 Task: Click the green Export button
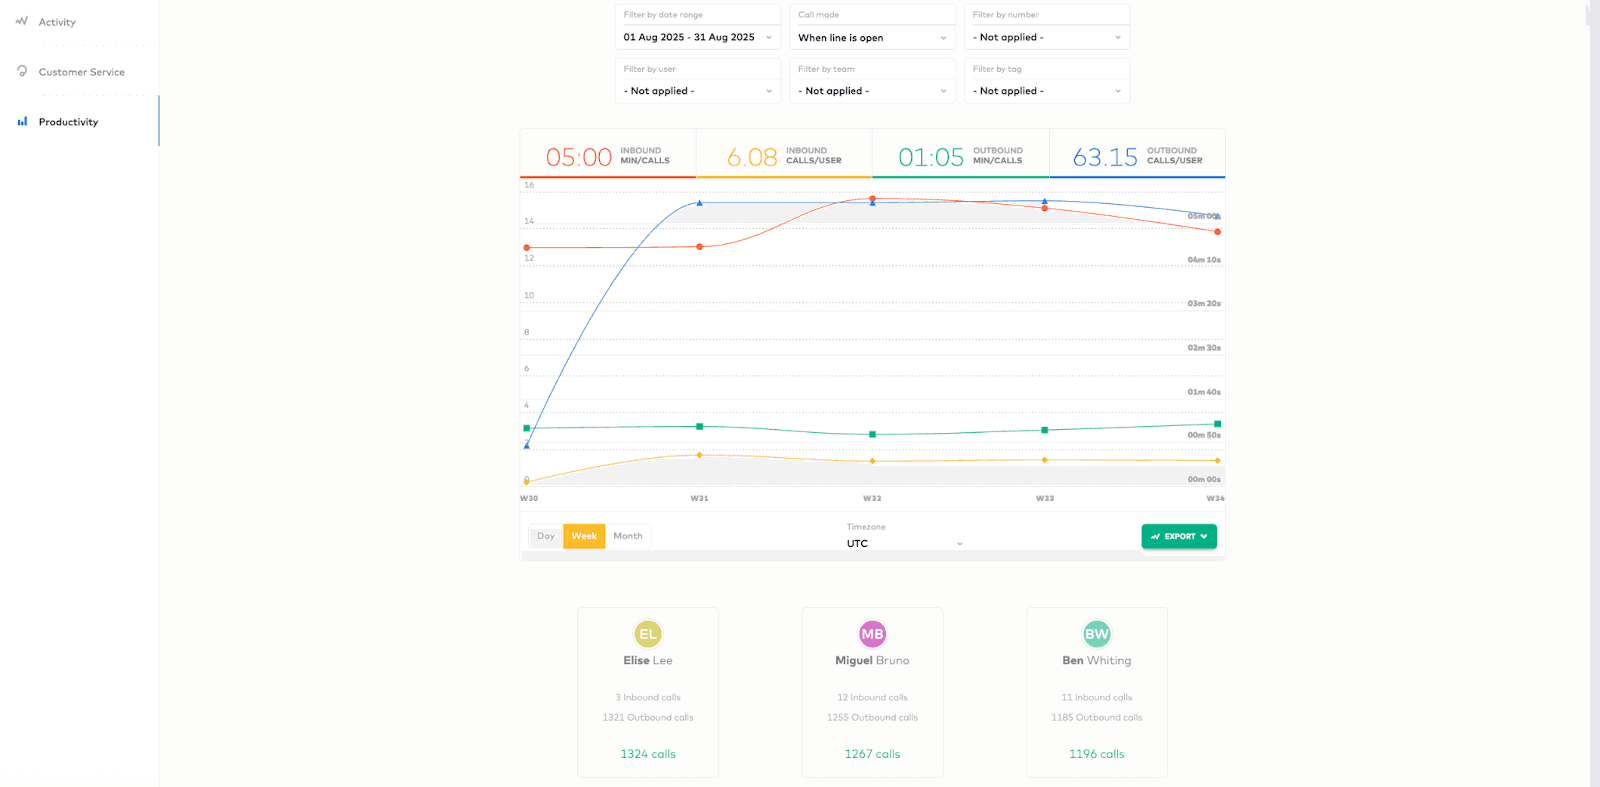[x=1179, y=536]
